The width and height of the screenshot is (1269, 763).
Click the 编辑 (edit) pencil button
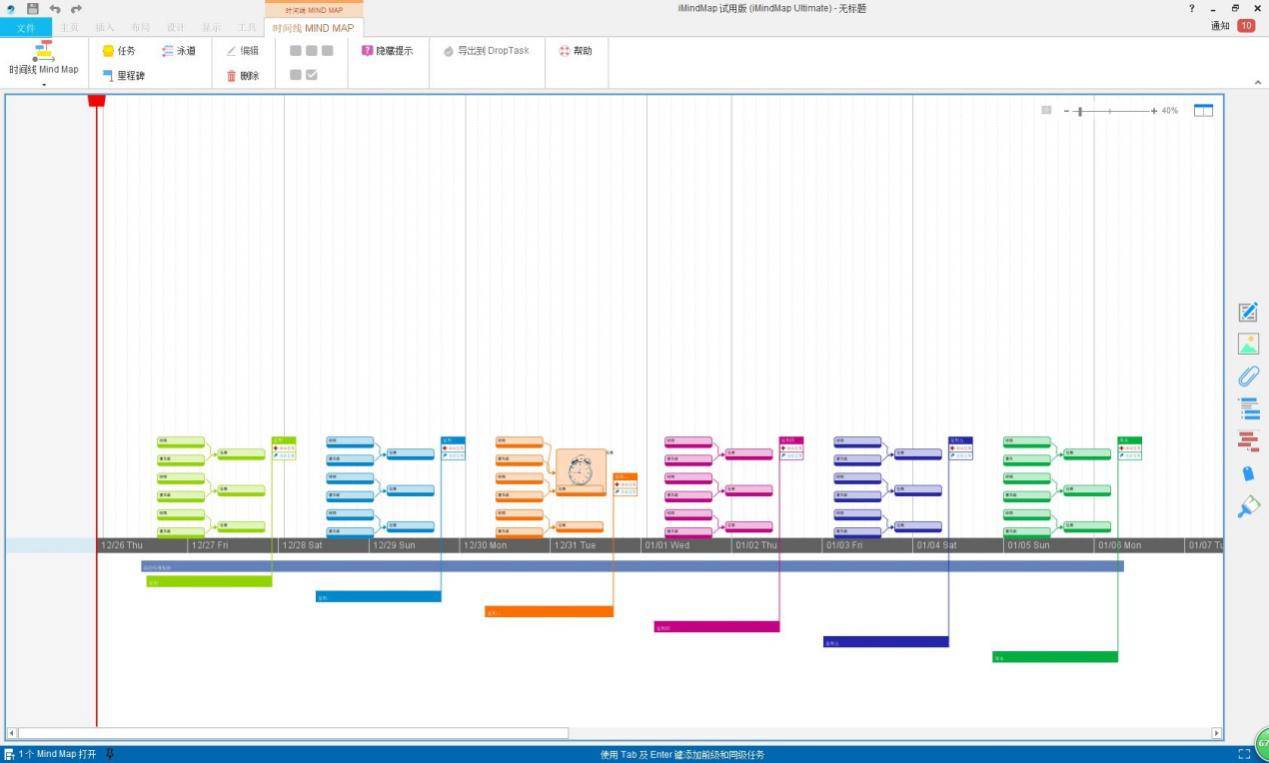click(x=243, y=51)
